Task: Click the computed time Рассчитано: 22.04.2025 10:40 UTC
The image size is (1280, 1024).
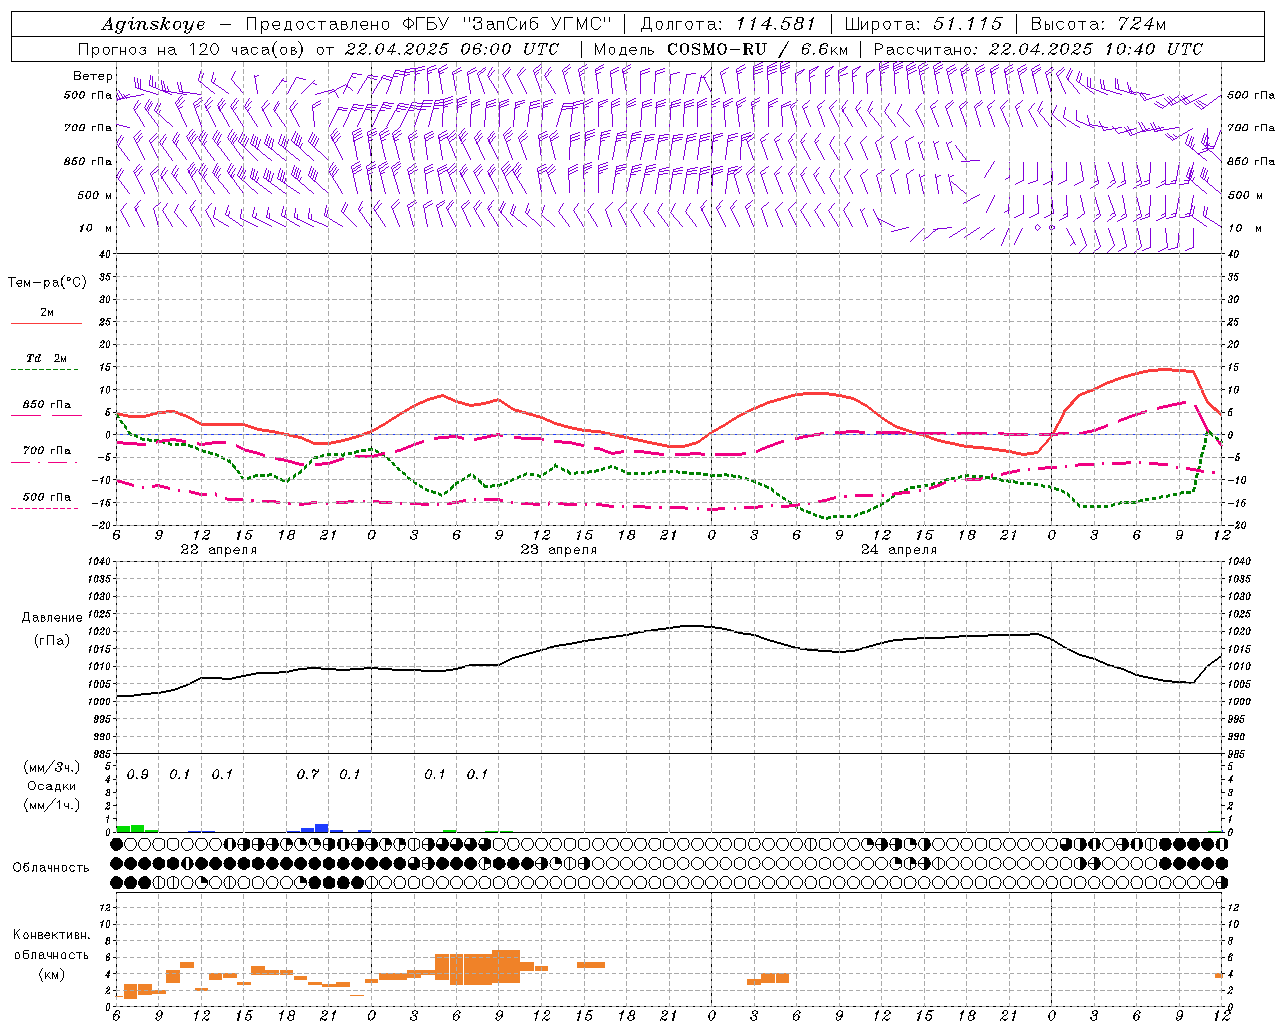Action: (x=1038, y=49)
